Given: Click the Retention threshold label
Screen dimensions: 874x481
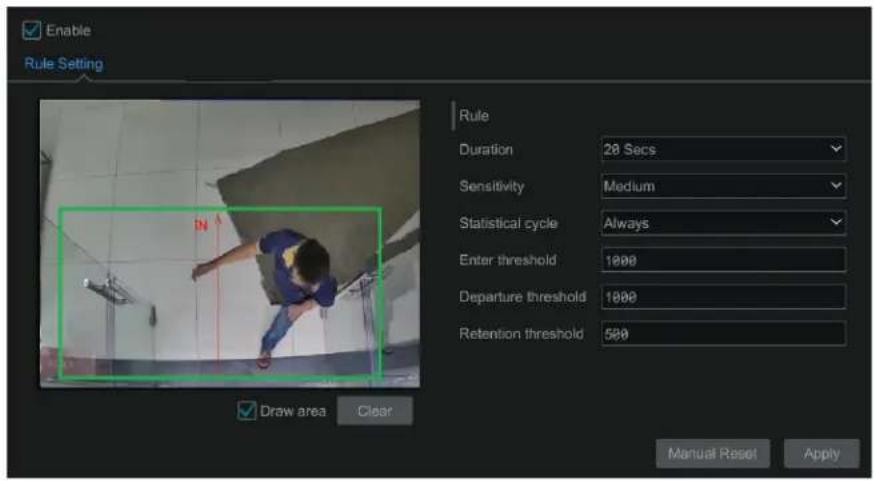Looking at the screenshot, I should (x=521, y=333).
